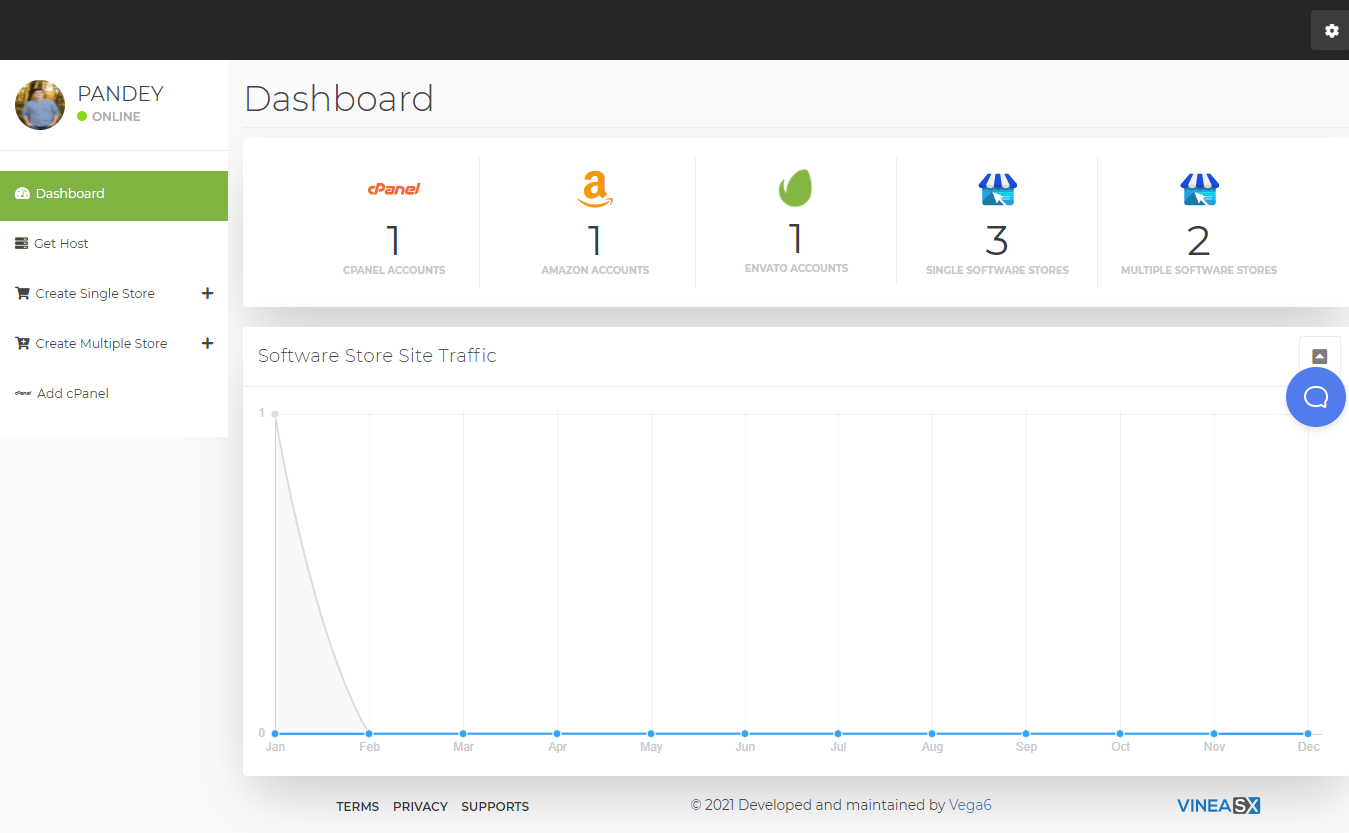Click the Envato leaf icon
Image resolution: width=1349 pixels, height=833 pixels.
pos(796,188)
